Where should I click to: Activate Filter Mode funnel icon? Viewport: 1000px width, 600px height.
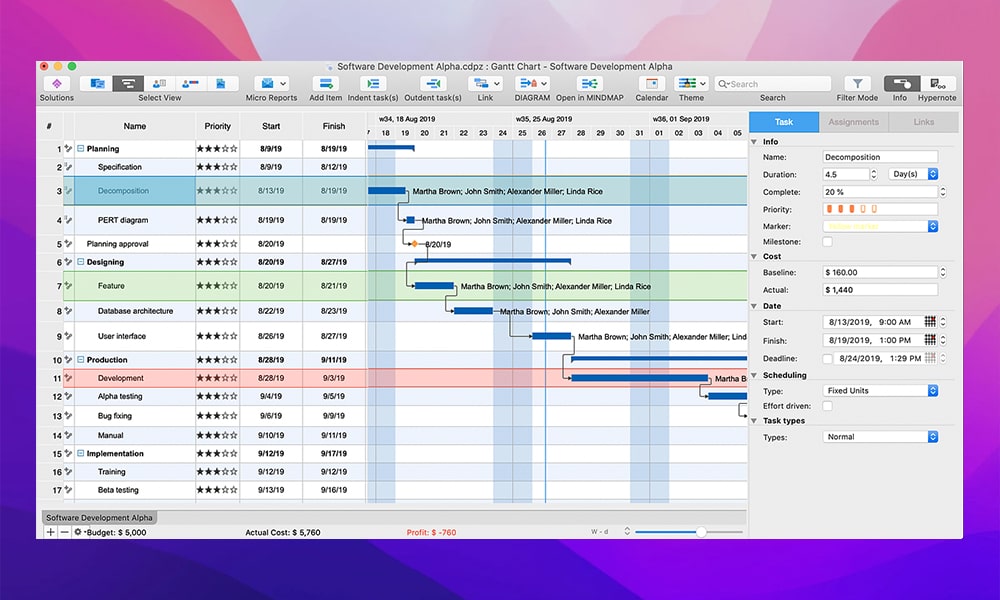click(x=858, y=84)
